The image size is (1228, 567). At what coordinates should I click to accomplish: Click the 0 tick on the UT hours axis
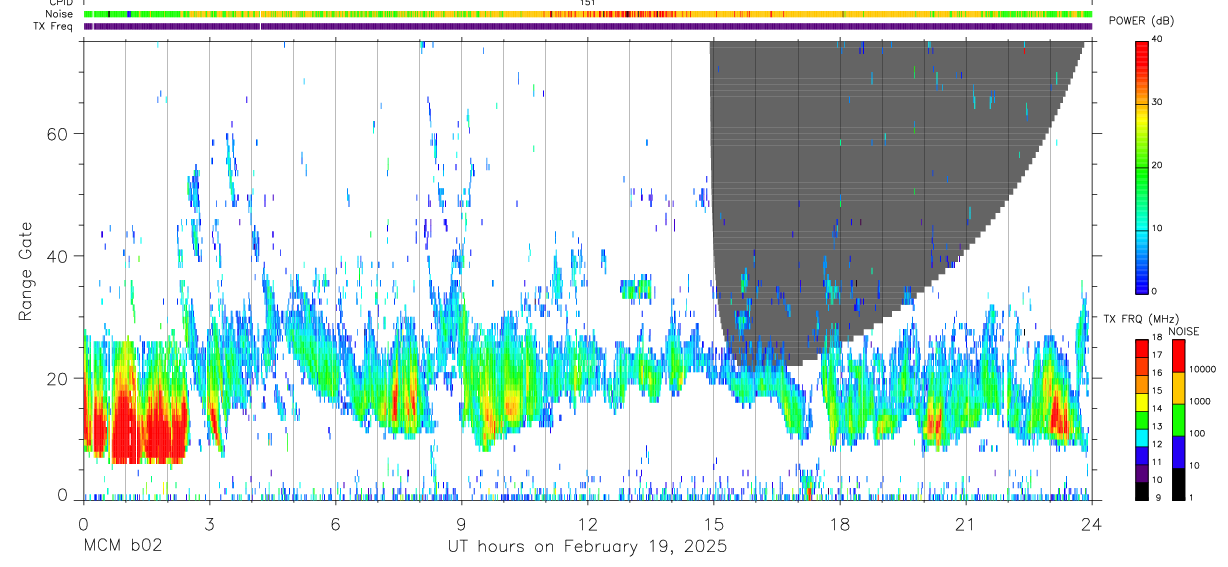83,523
